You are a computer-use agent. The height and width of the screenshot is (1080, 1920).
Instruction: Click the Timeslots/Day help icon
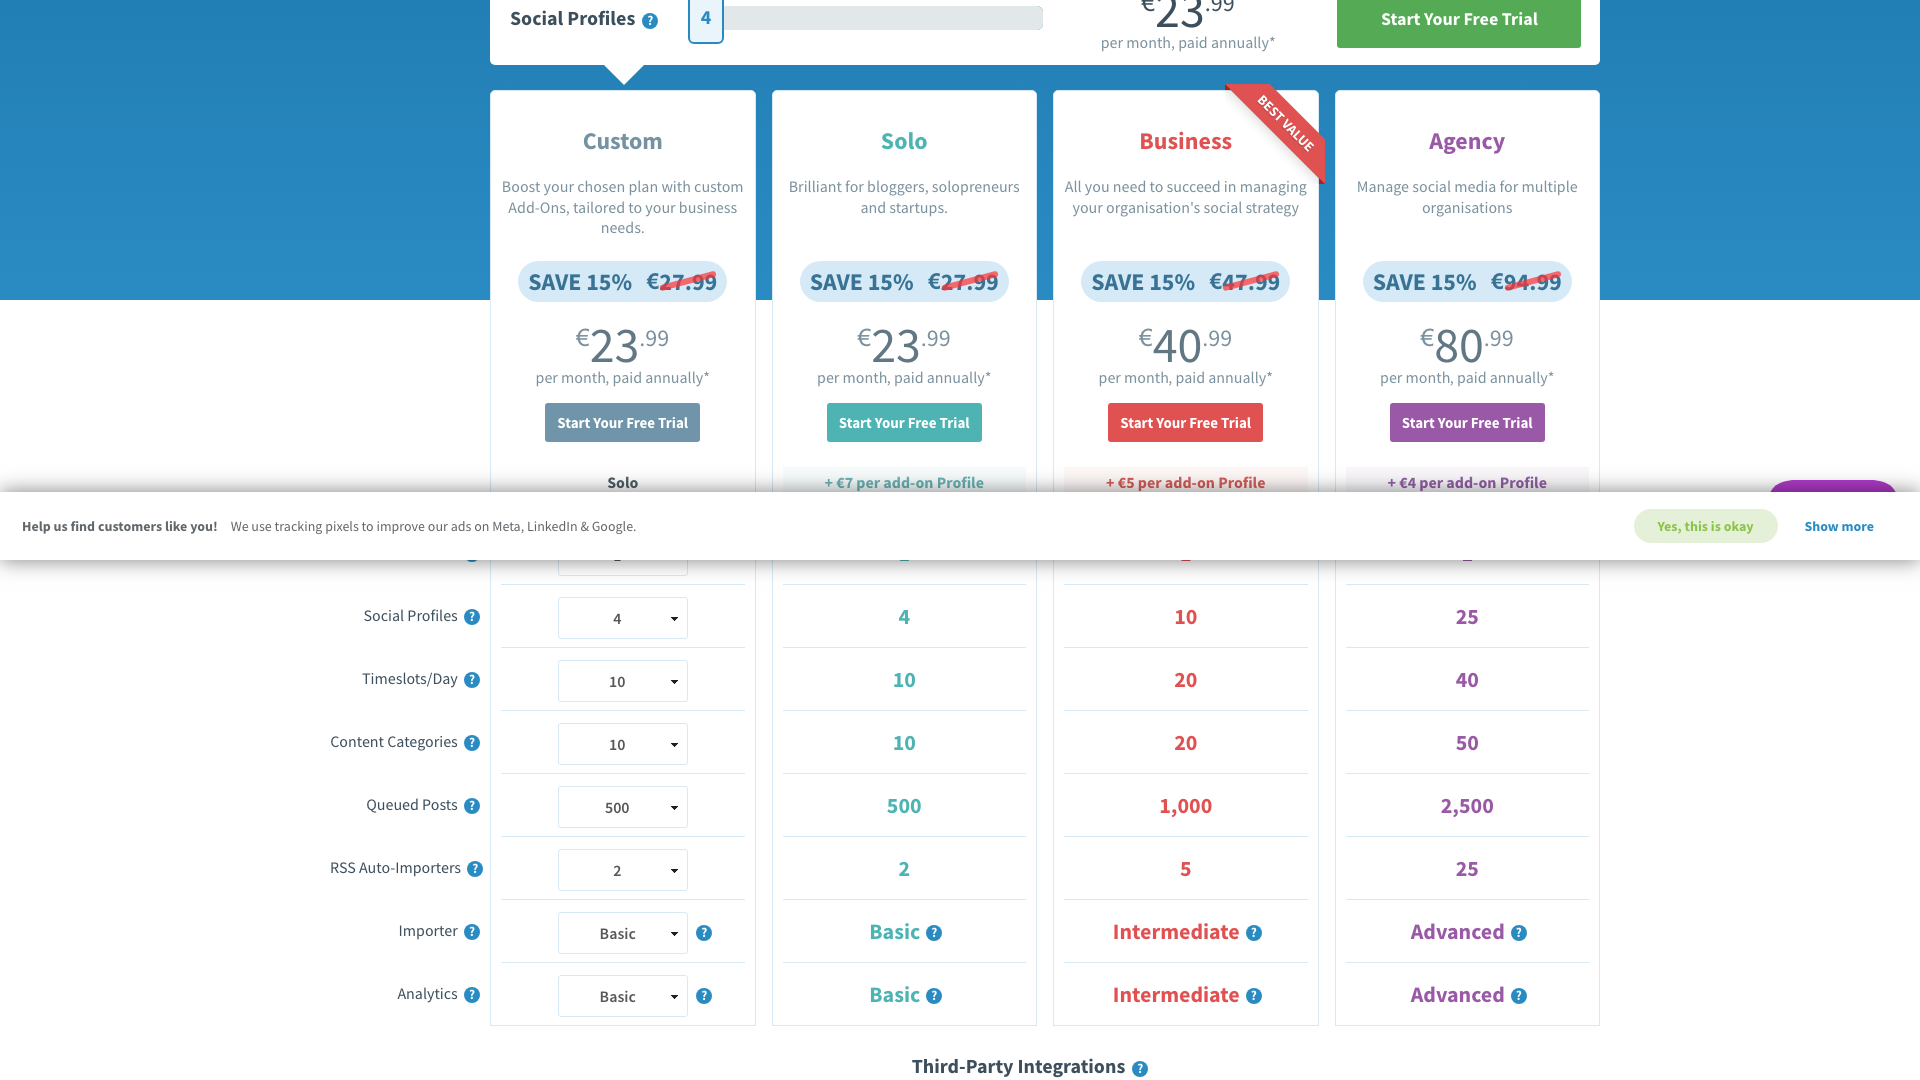472,679
